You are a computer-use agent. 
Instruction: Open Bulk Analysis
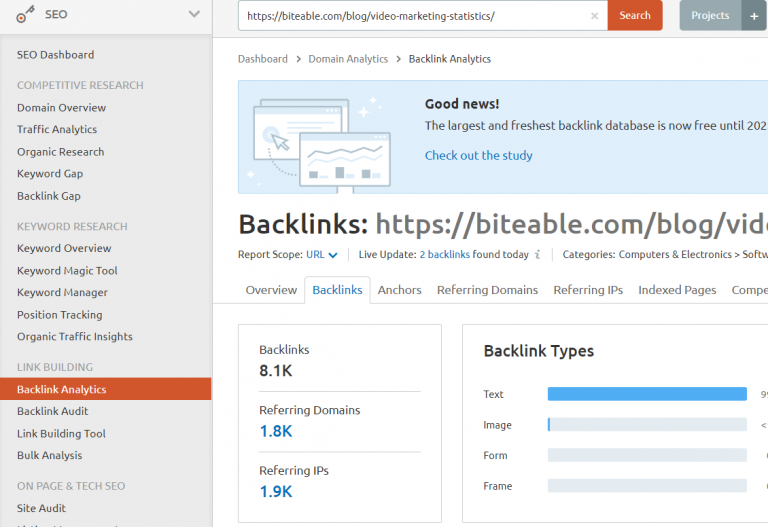(49, 455)
